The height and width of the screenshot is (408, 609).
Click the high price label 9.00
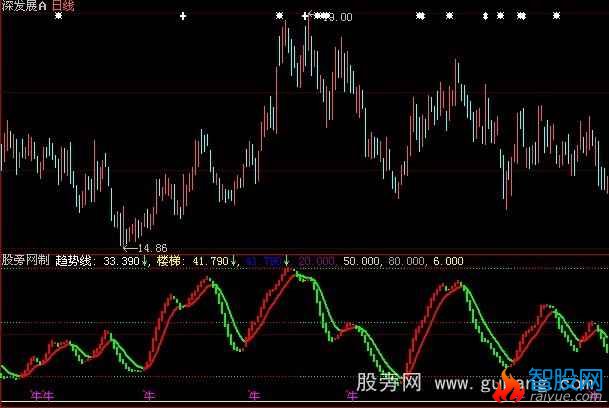340,17
